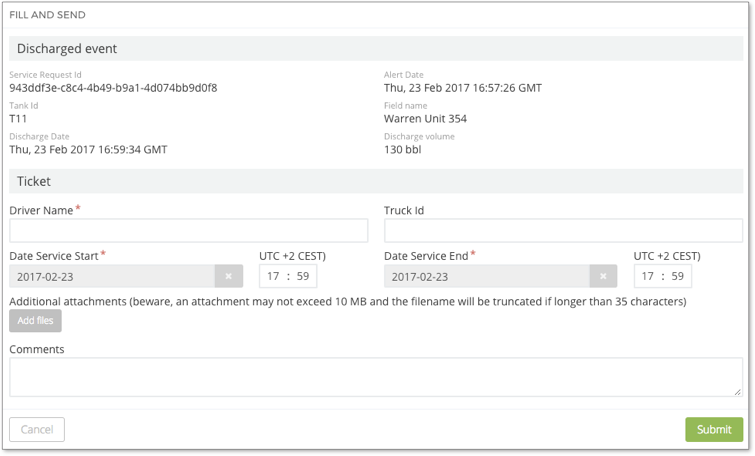Click the Service Request Id value
The image size is (755, 456).
point(113,88)
